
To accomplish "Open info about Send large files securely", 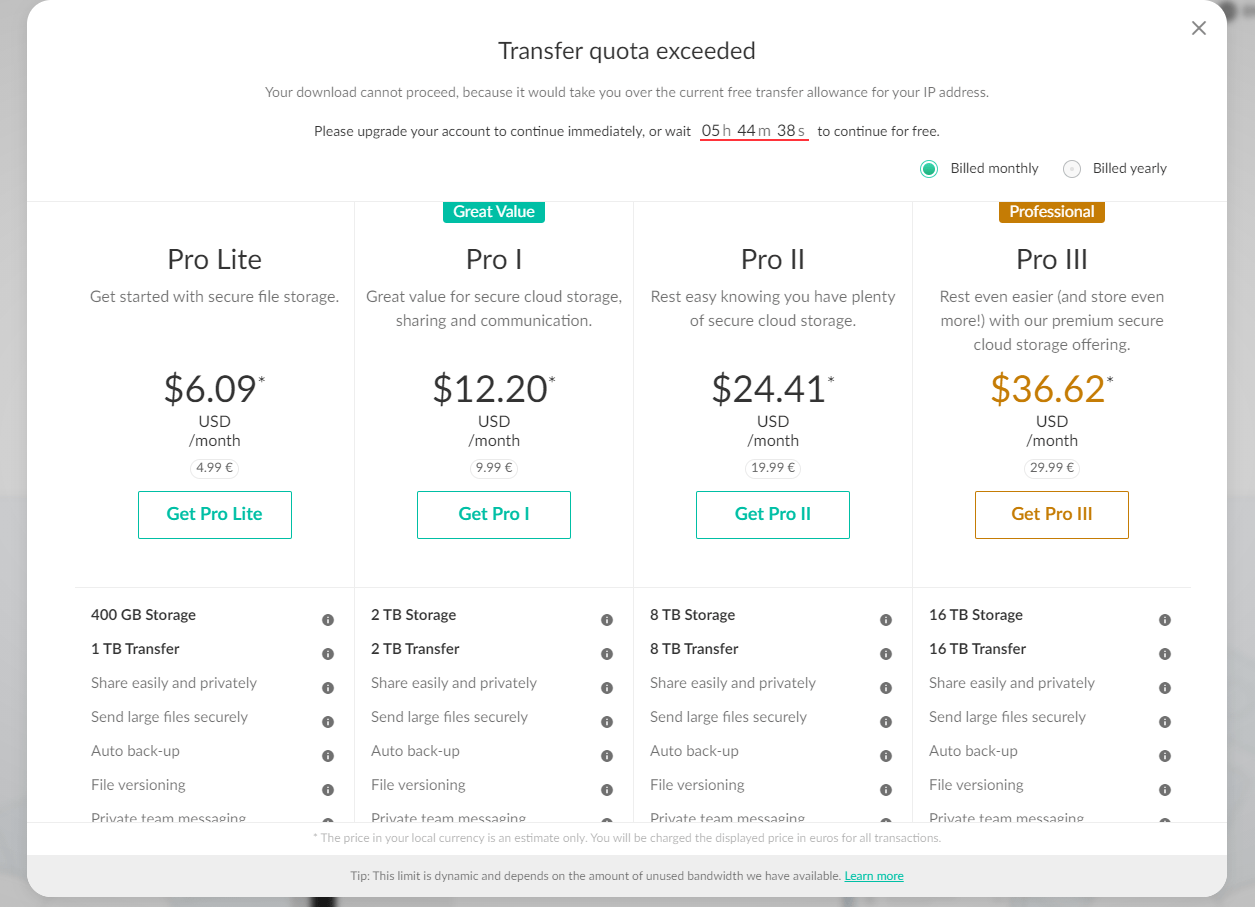I will (327, 721).
